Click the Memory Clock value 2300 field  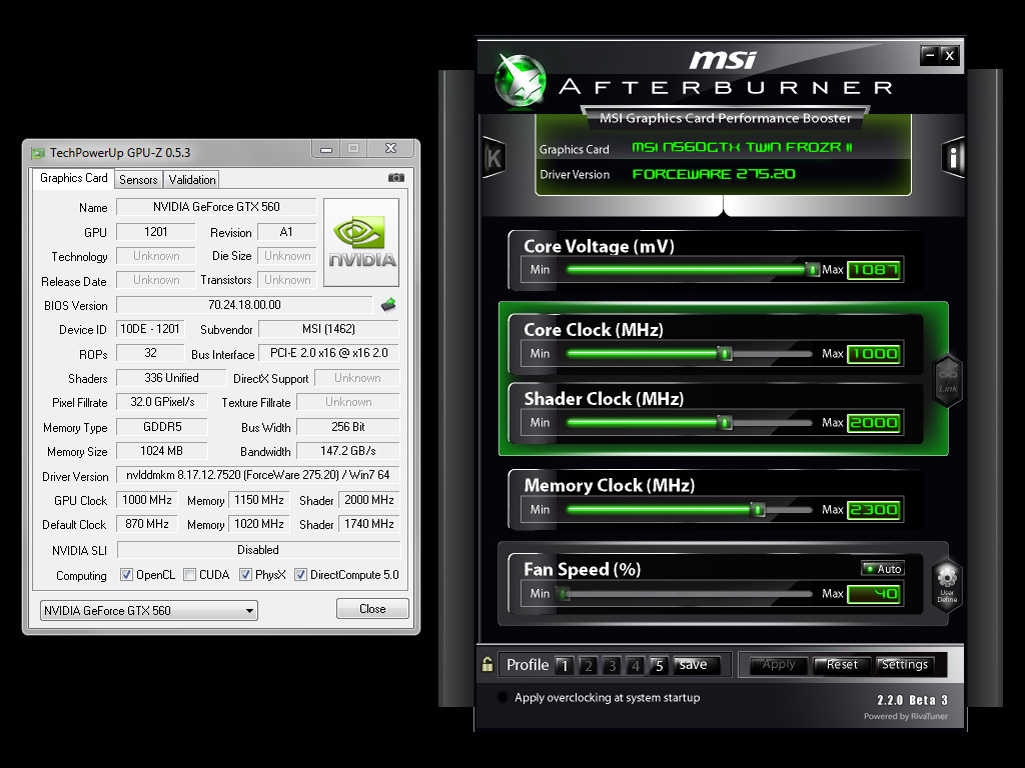point(875,509)
